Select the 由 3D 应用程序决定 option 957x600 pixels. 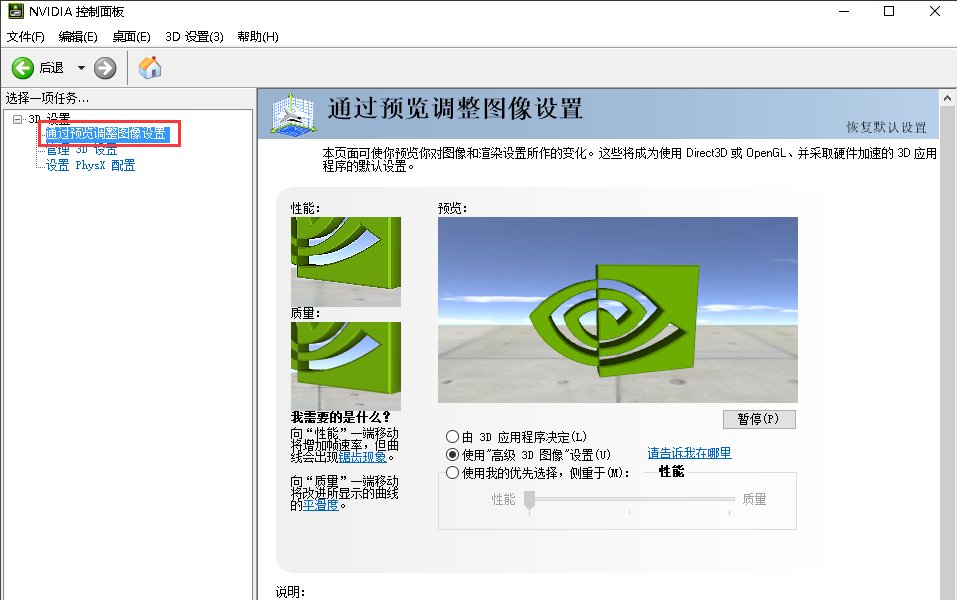click(453, 436)
